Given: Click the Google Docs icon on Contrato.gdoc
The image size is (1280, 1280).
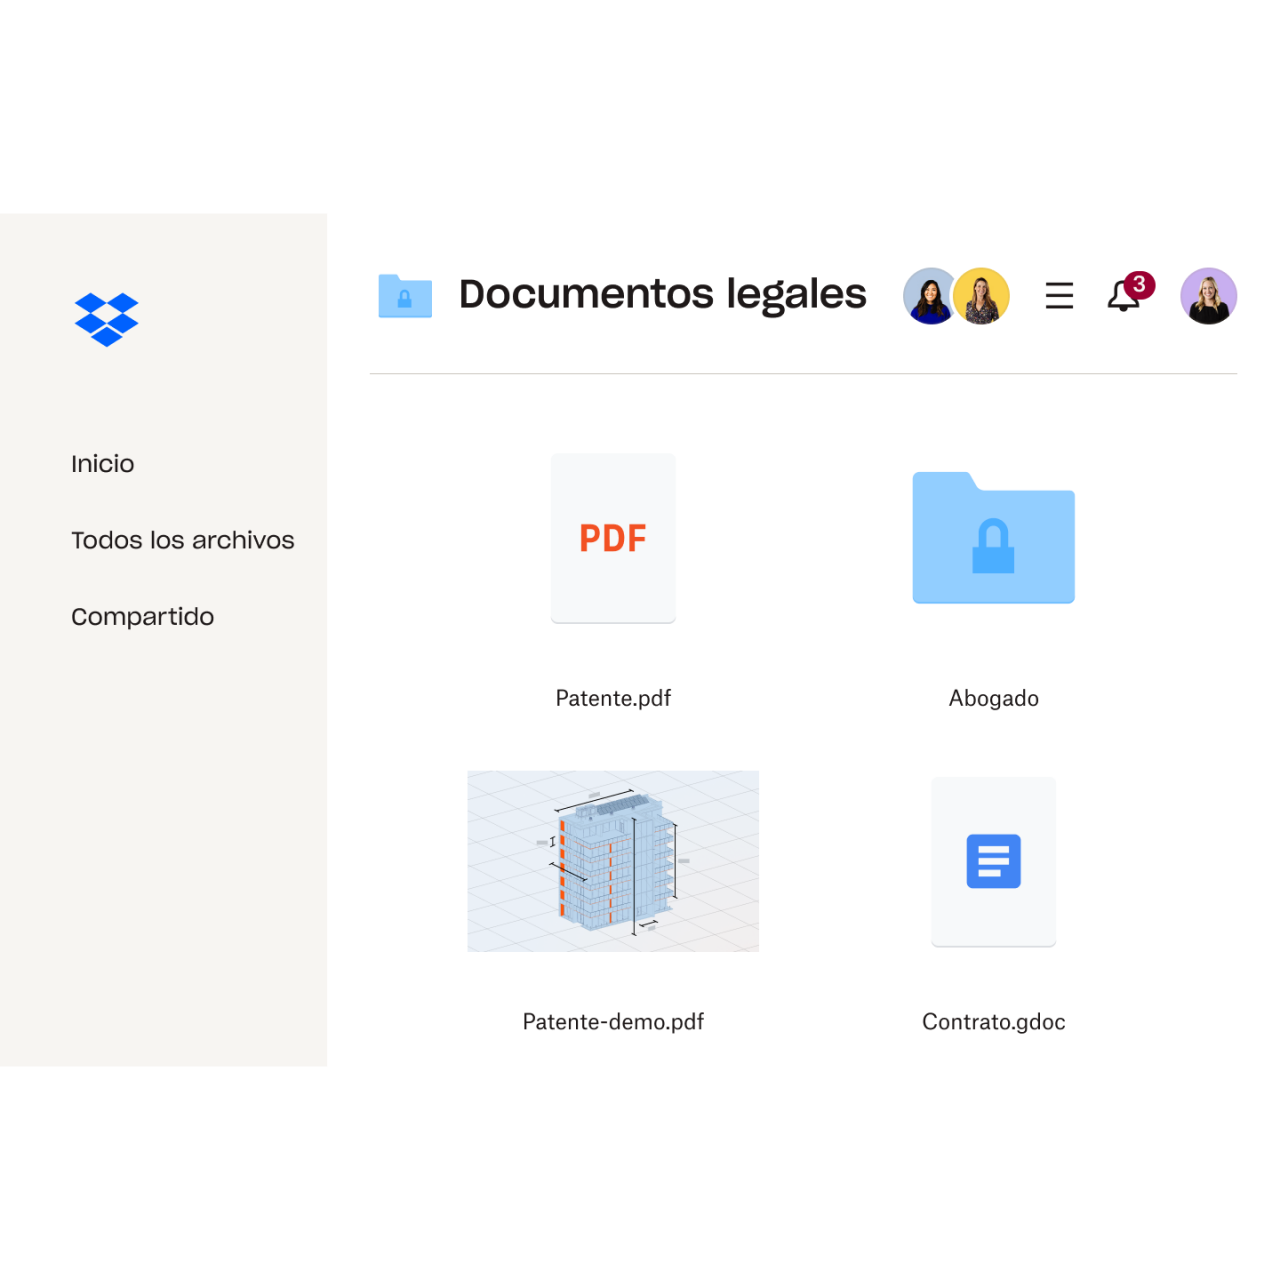Looking at the screenshot, I should coord(993,861).
